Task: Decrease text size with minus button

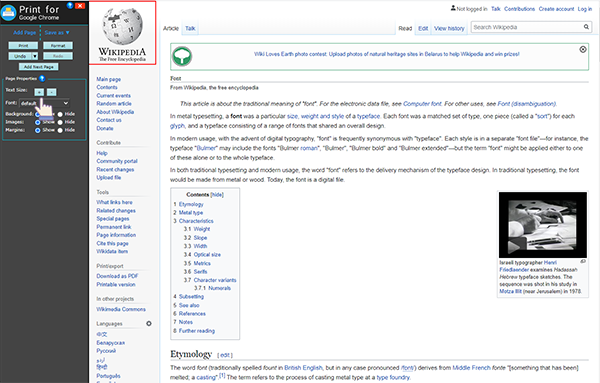Action: pyautogui.click(x=52, y=92)
